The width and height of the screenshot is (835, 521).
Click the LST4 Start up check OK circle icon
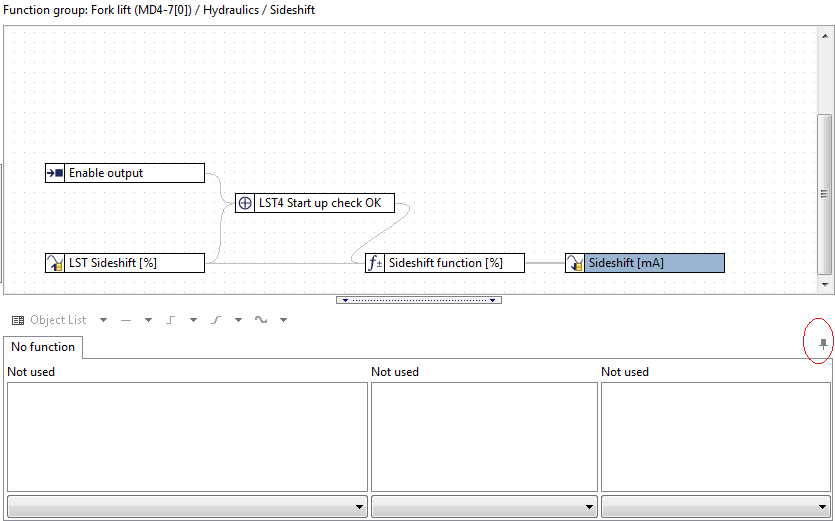245,203
